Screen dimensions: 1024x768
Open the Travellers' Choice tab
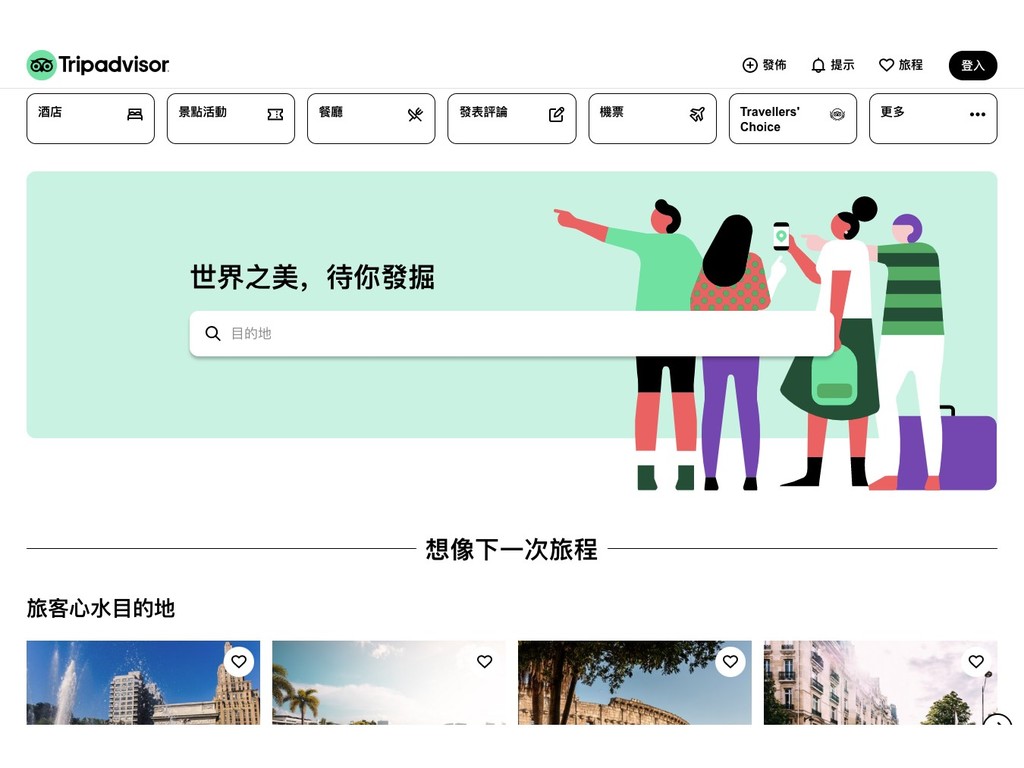click(x=793, y=118)
